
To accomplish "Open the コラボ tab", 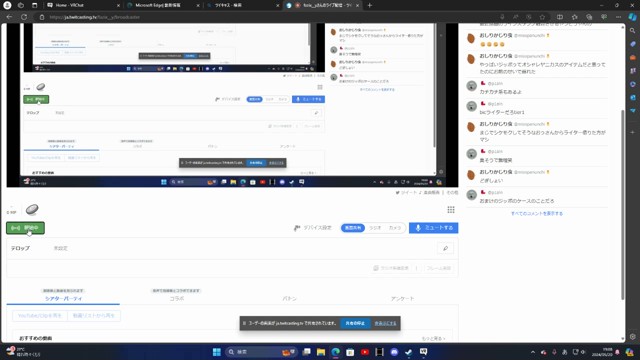I will (176, 298).
